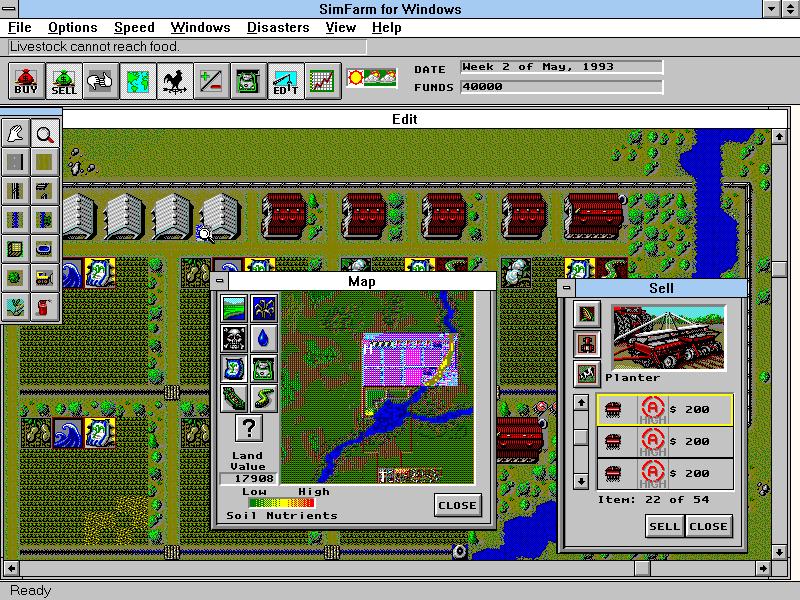Select the paved road tool in palette

[16, 163]
